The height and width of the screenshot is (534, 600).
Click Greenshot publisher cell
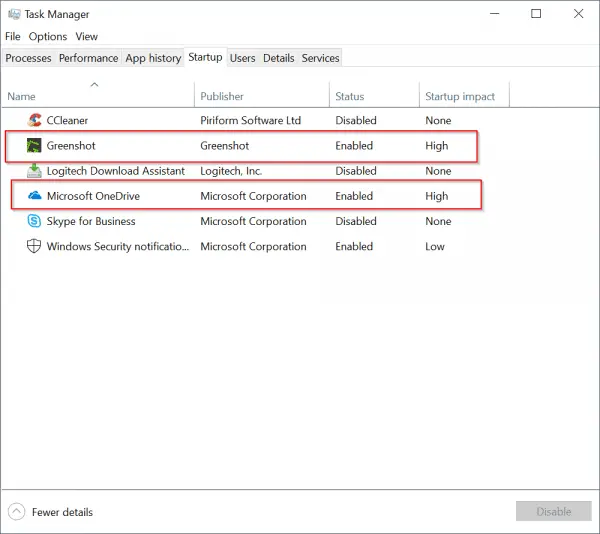point(225,145)
